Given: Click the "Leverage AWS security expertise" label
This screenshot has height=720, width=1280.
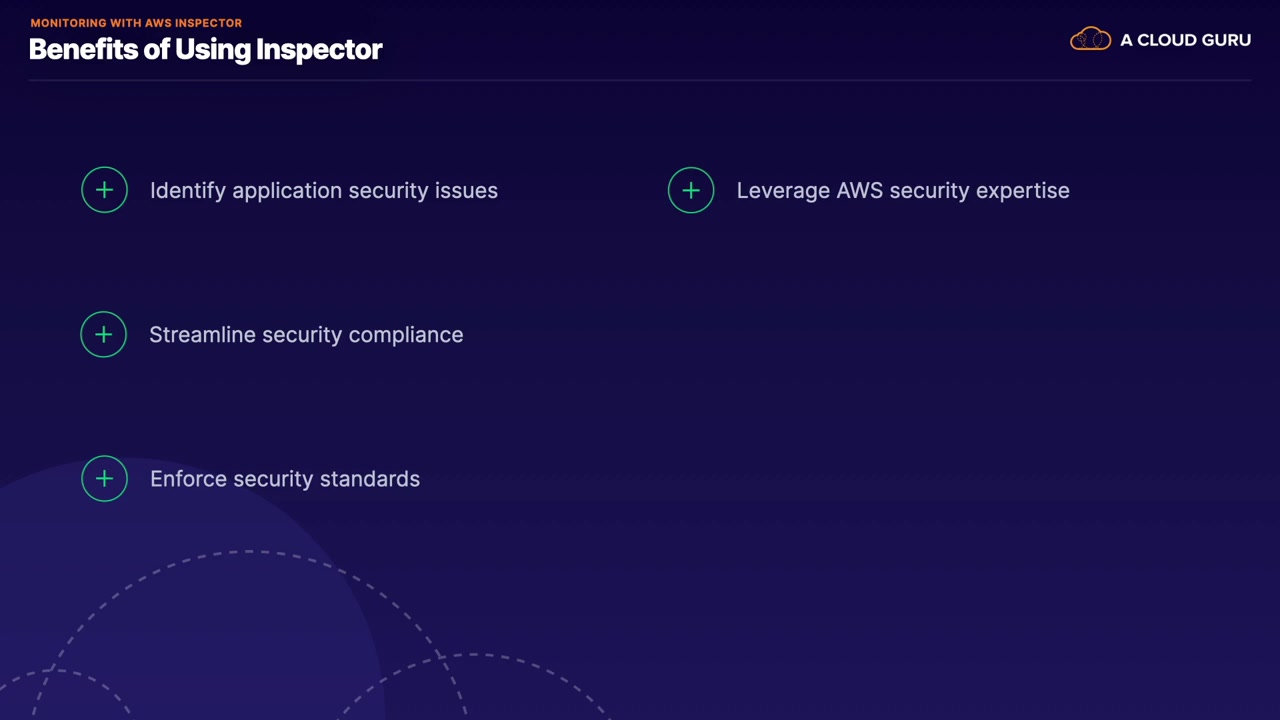Looking at the screenshot, I should click(x=903, y=190).
